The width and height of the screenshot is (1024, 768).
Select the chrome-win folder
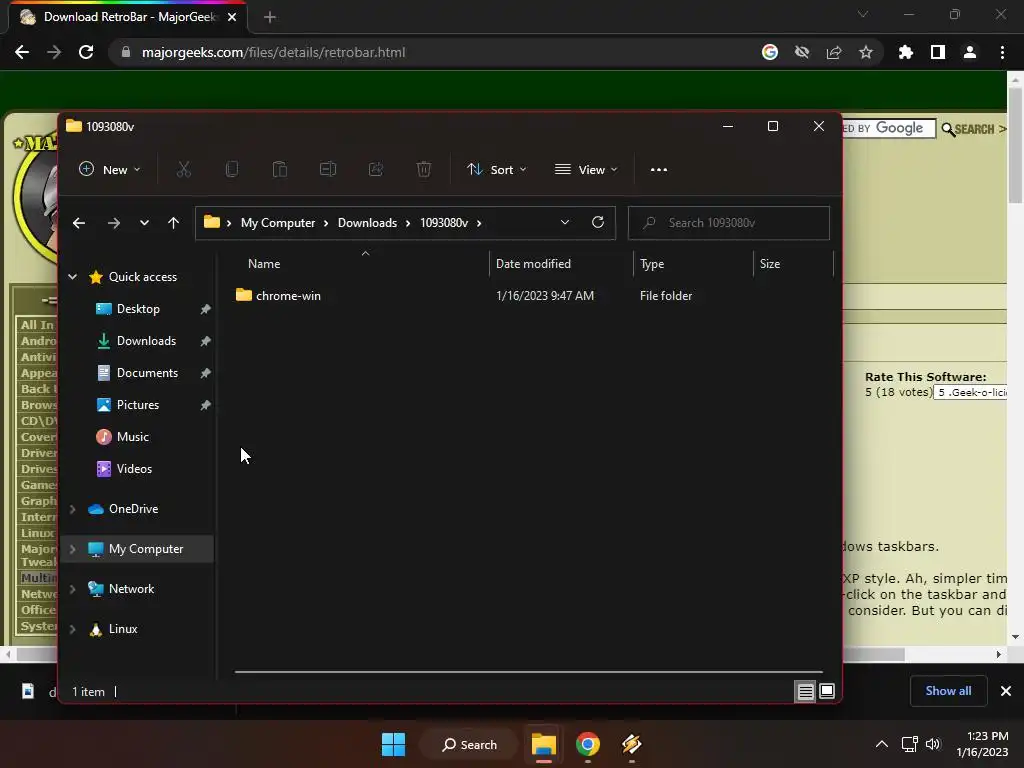click(x=288, y=296)
